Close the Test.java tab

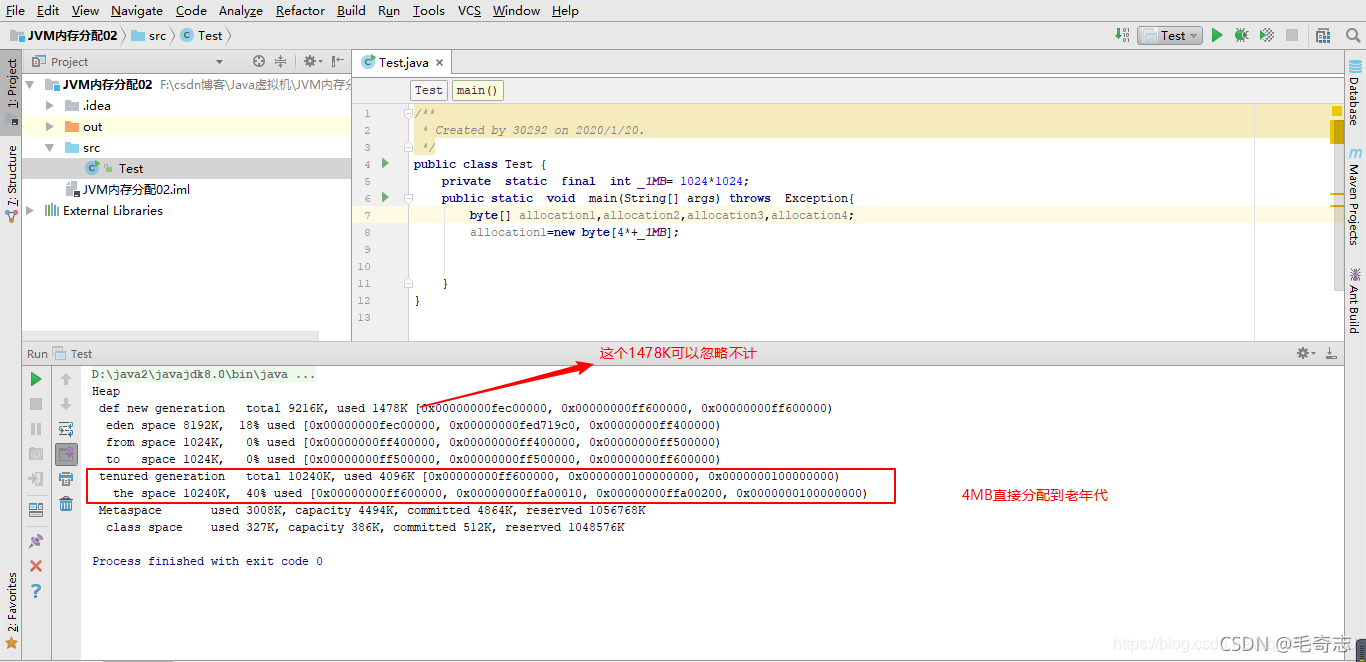[x=439, y=62]
